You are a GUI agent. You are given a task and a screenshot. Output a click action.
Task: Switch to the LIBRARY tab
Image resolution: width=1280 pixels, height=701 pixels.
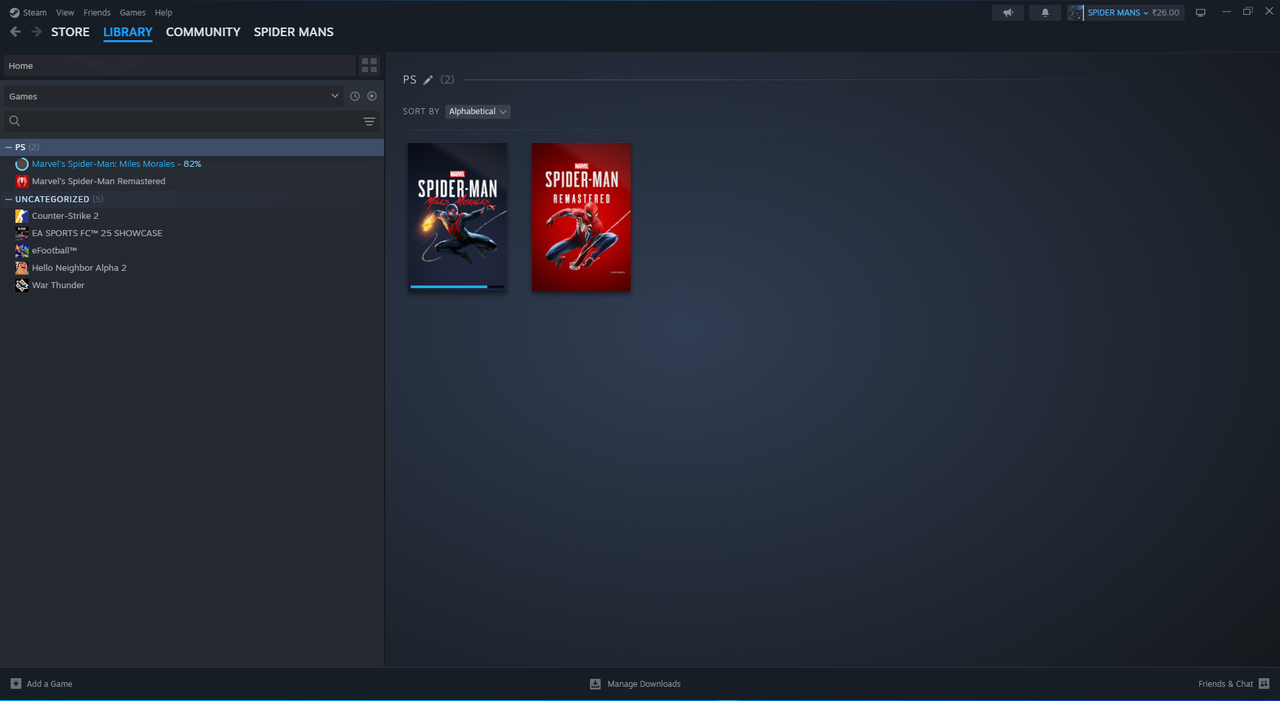pyautogui.click(x=128, y=32)
